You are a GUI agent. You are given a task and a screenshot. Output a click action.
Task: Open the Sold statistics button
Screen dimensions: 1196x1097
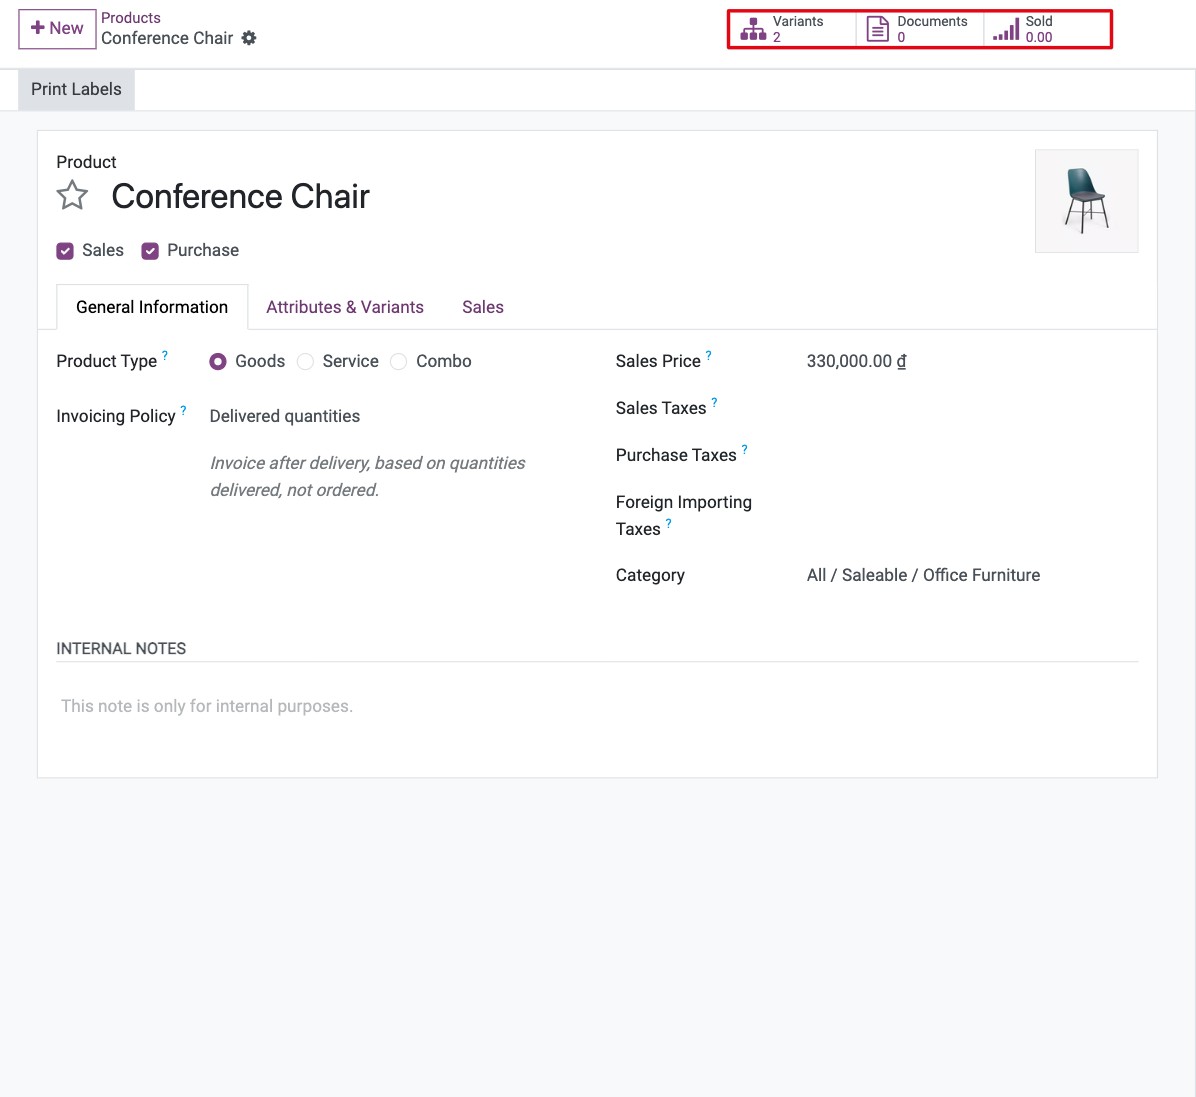click(x=1046, y=29)
